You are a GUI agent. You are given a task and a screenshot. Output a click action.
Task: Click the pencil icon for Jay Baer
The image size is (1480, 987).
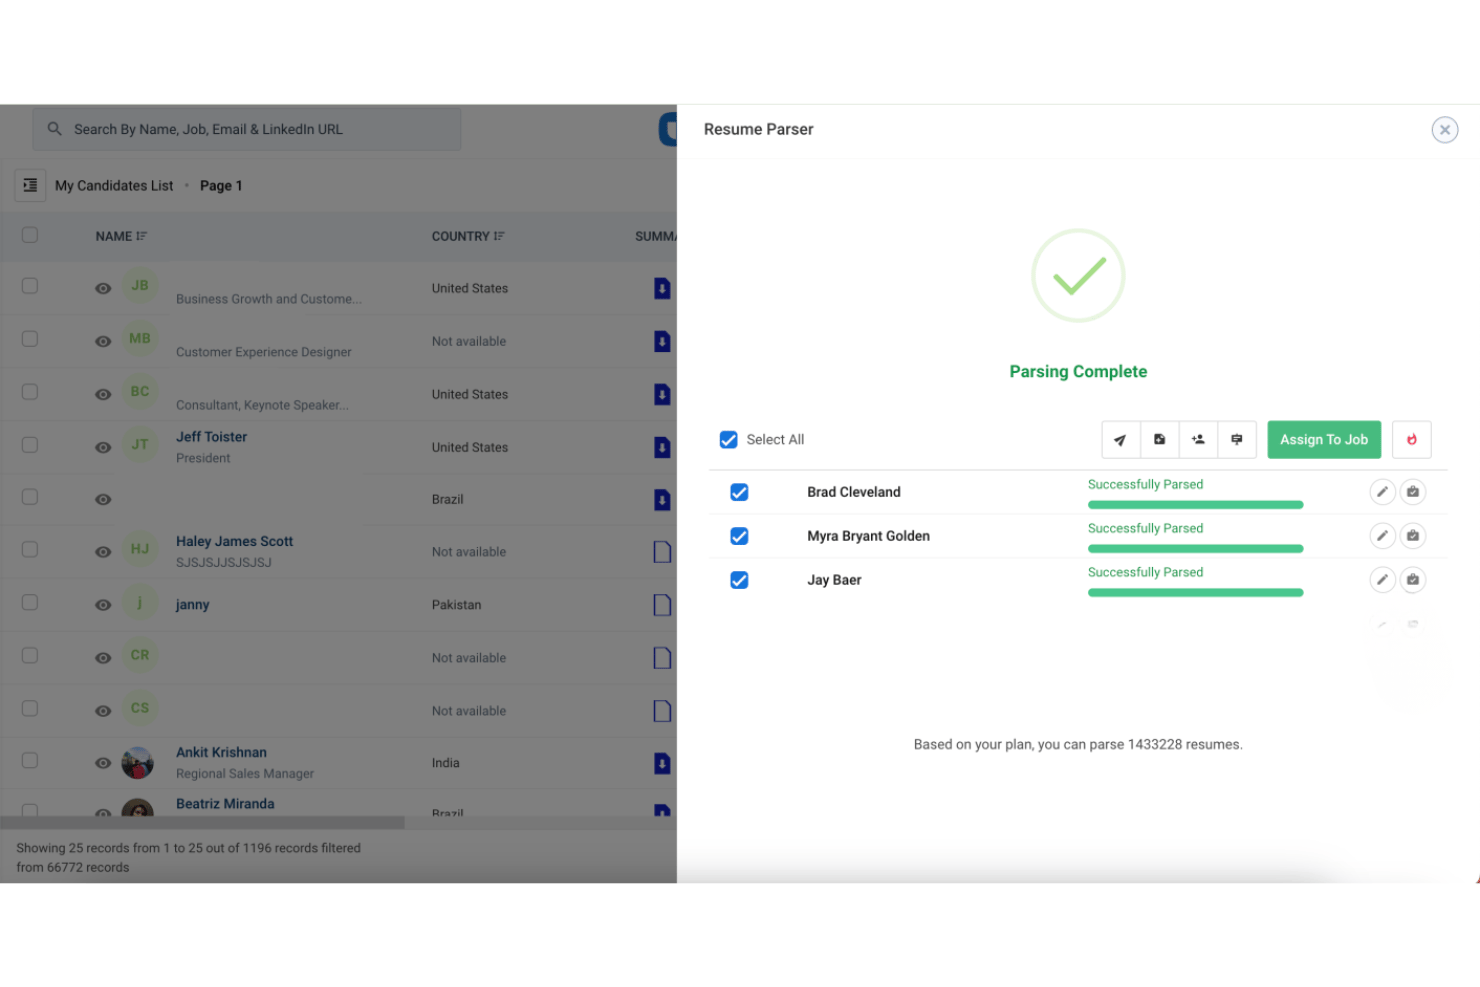tap(1382, 580)
